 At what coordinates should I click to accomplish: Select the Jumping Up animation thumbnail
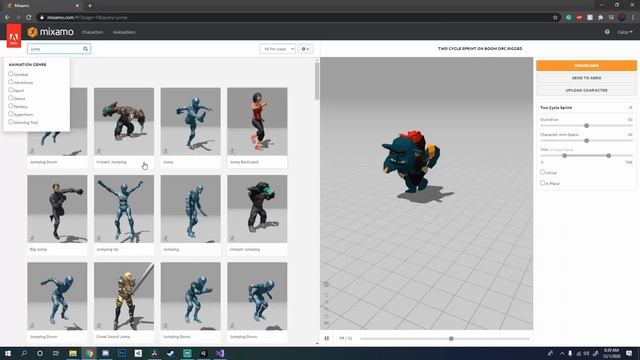(x=124, y=209)
